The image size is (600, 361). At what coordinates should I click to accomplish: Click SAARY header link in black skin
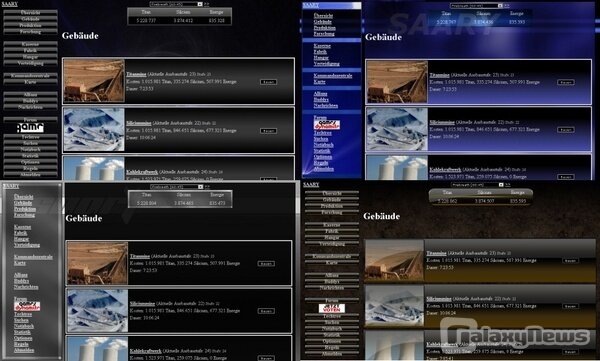tap(9, 4)
